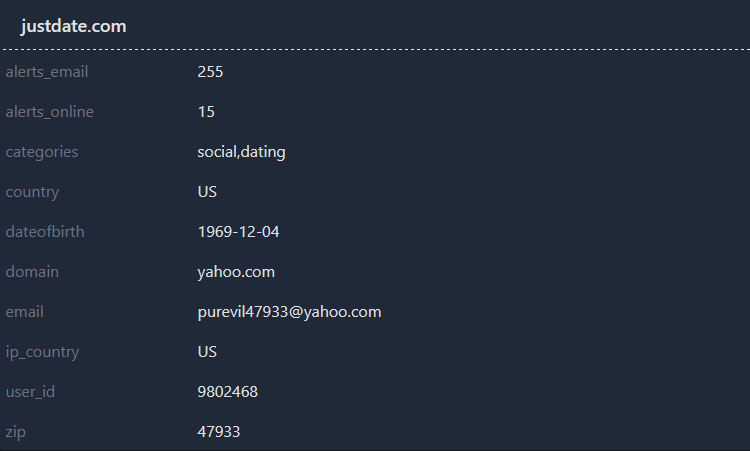
Task: Click the domain value yahoo.com
Action: point(236,272)
